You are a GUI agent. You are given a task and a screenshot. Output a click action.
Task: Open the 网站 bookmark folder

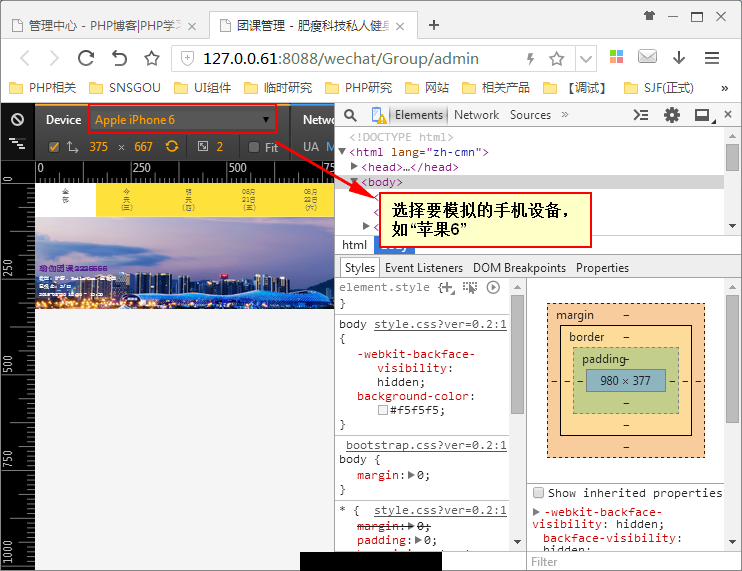pos(427,88)
